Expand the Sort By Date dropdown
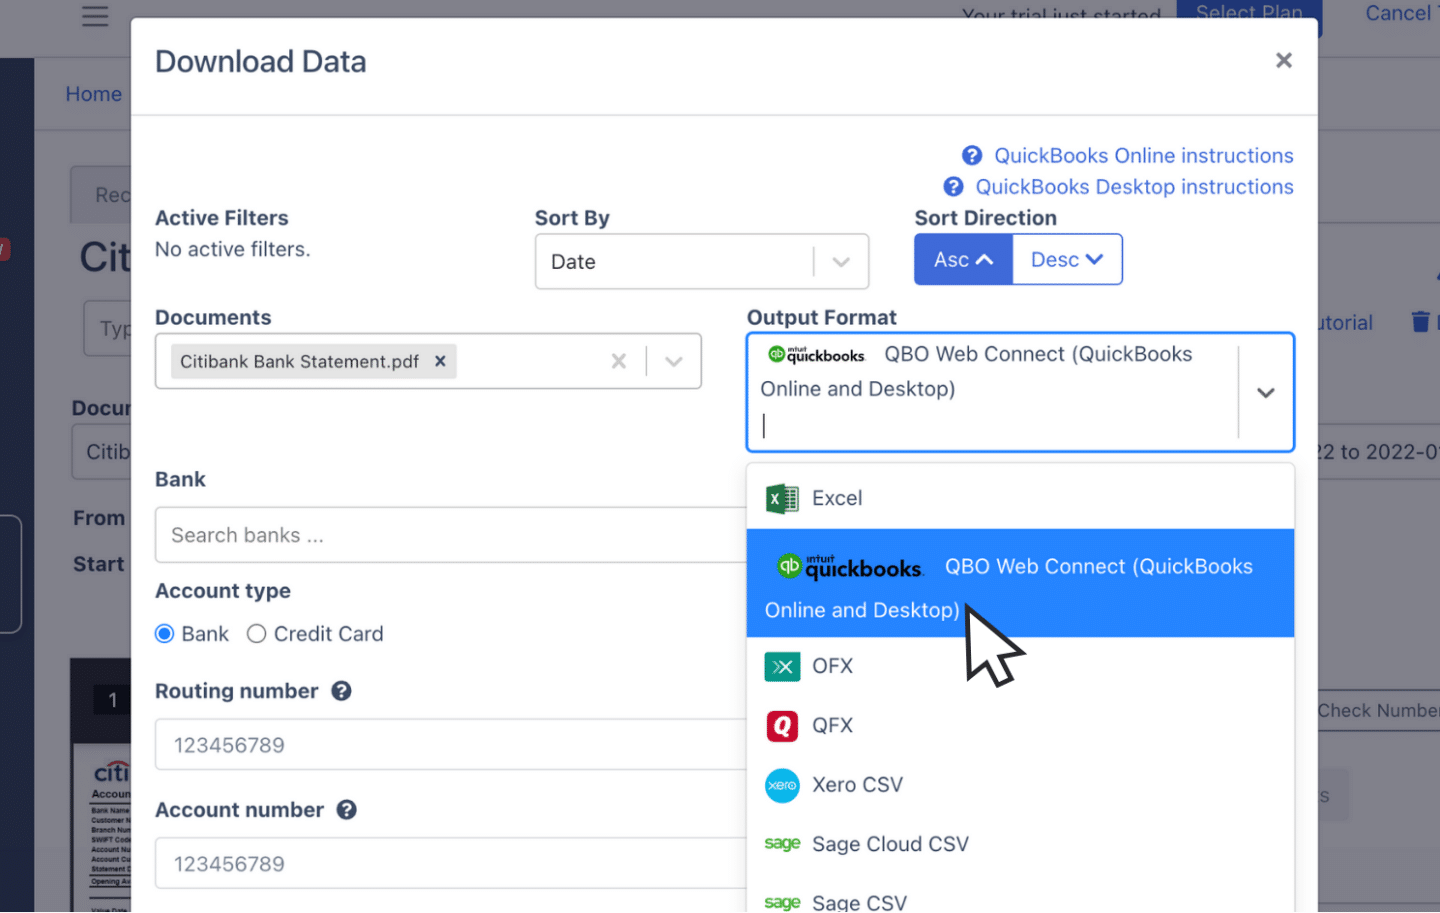The image size is (1440, 913). pyautogui.click(x=841, y=262)
